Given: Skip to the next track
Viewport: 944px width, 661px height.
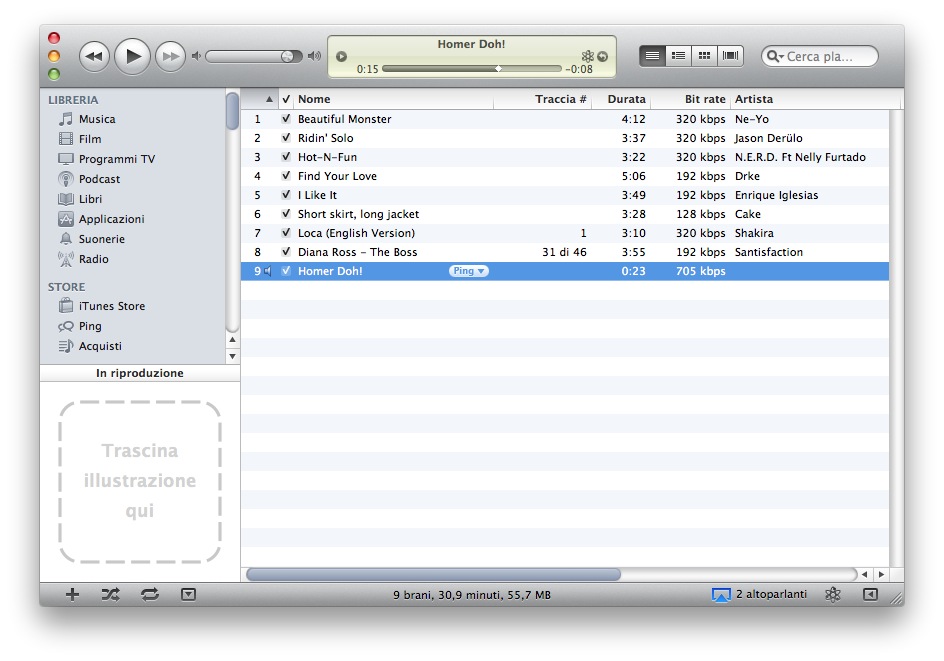Looking at the screenshot, I should pyautogui.click(x=171, y=57).
